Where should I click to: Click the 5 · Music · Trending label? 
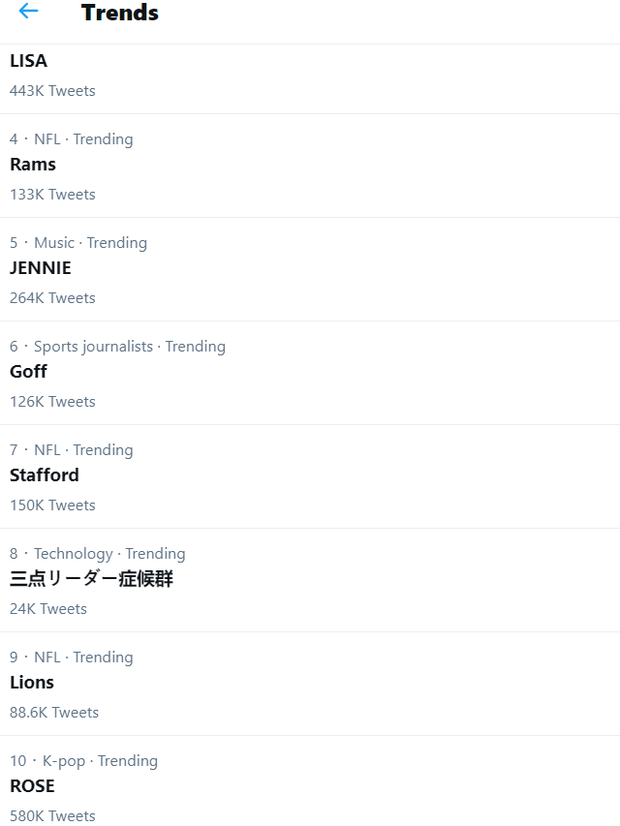[x=78, y=243]
